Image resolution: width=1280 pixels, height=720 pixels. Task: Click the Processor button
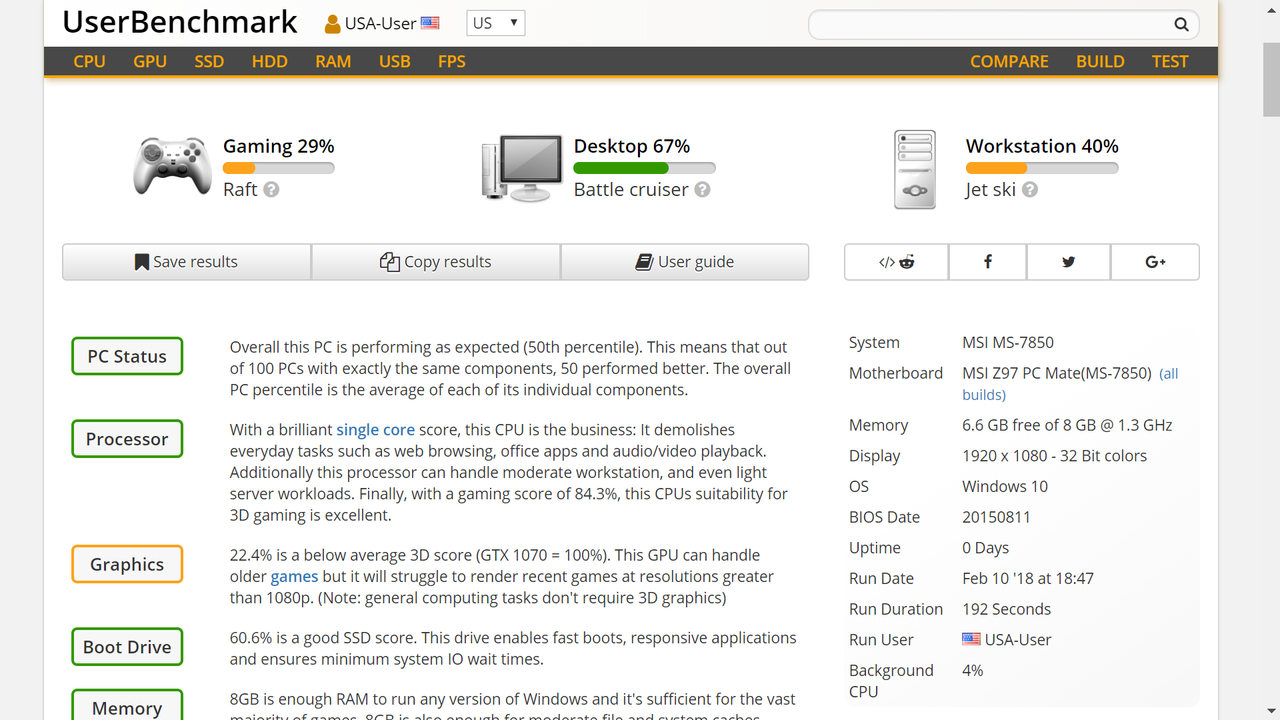click(127, 439)
